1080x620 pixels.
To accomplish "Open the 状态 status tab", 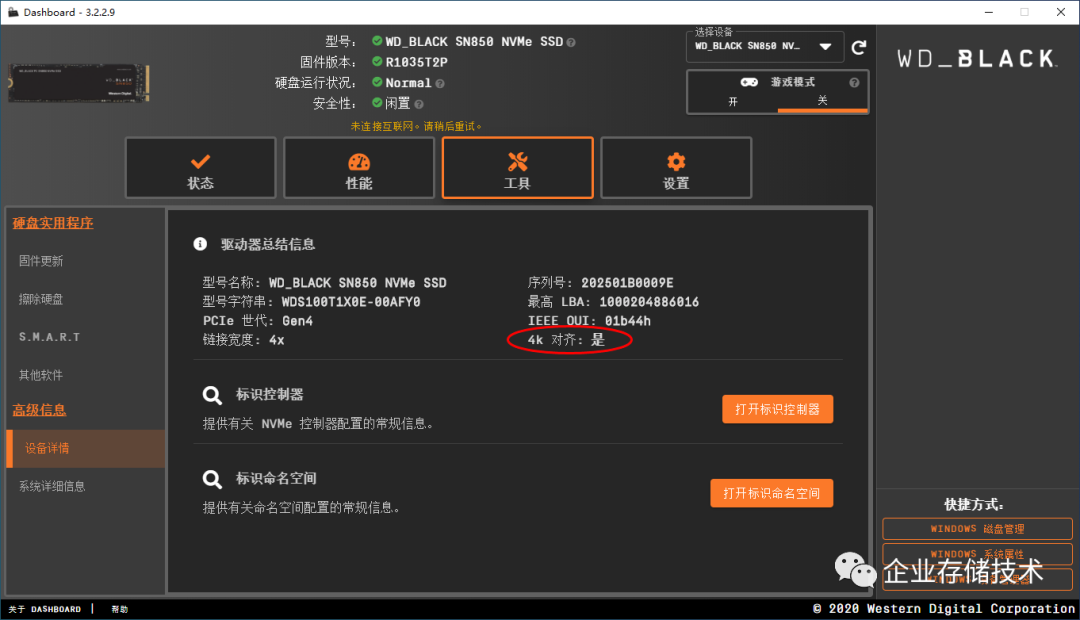I will 200,168.
